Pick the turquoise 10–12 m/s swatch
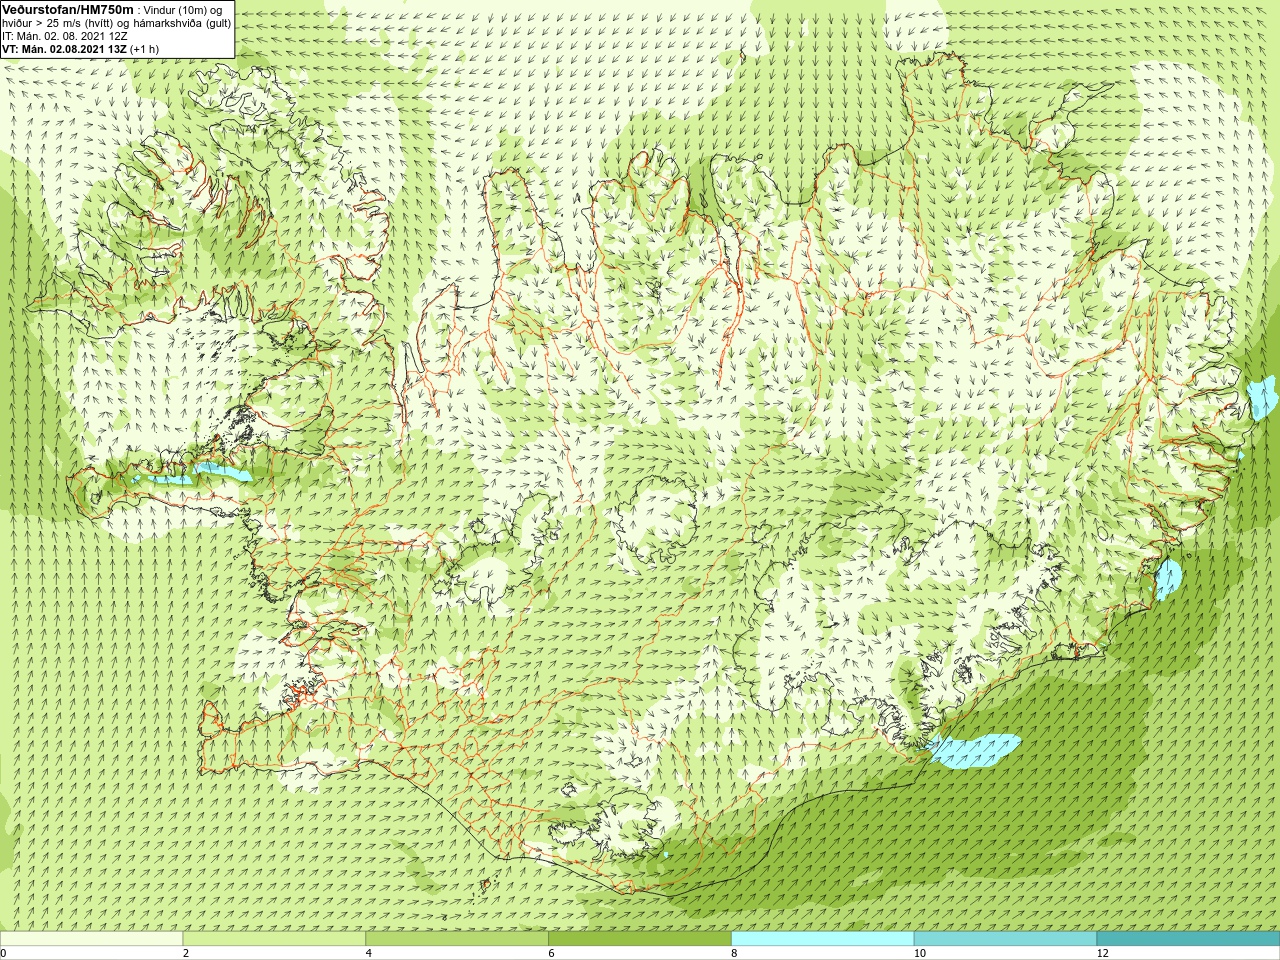This screenshot has width=1280, height=960. (1005, 939)
